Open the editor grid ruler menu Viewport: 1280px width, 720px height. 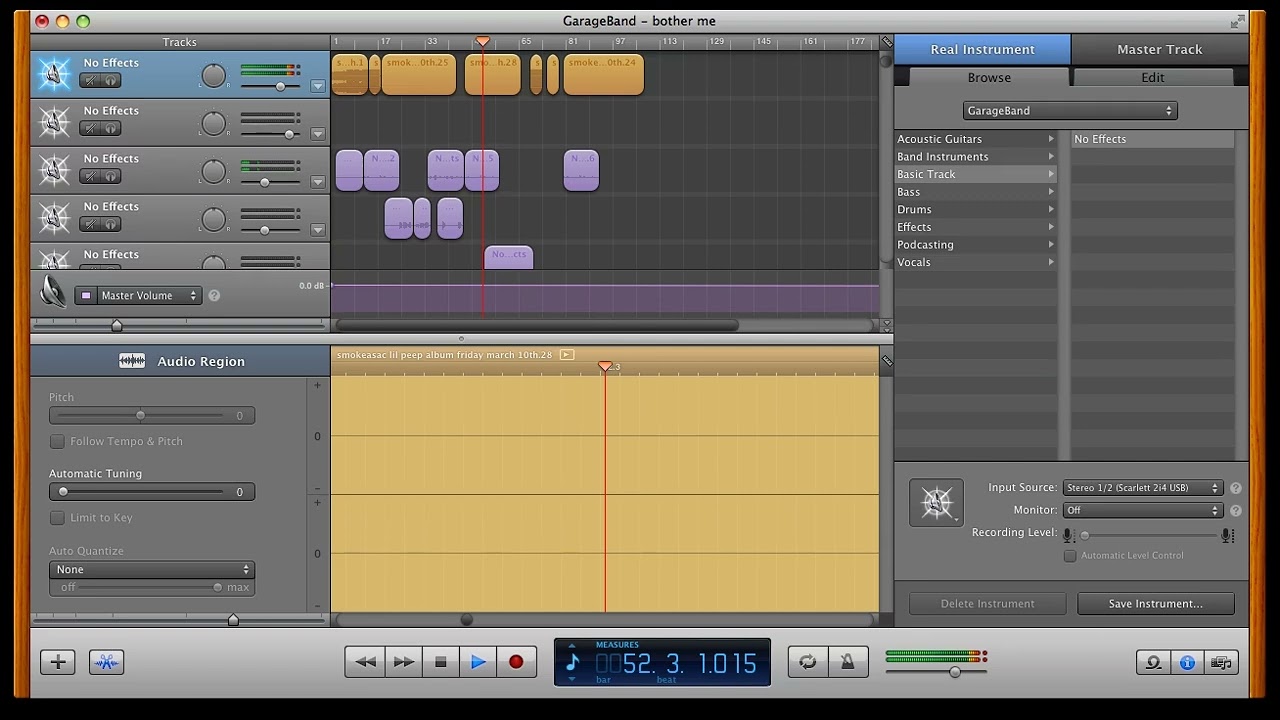click(886, 361)
